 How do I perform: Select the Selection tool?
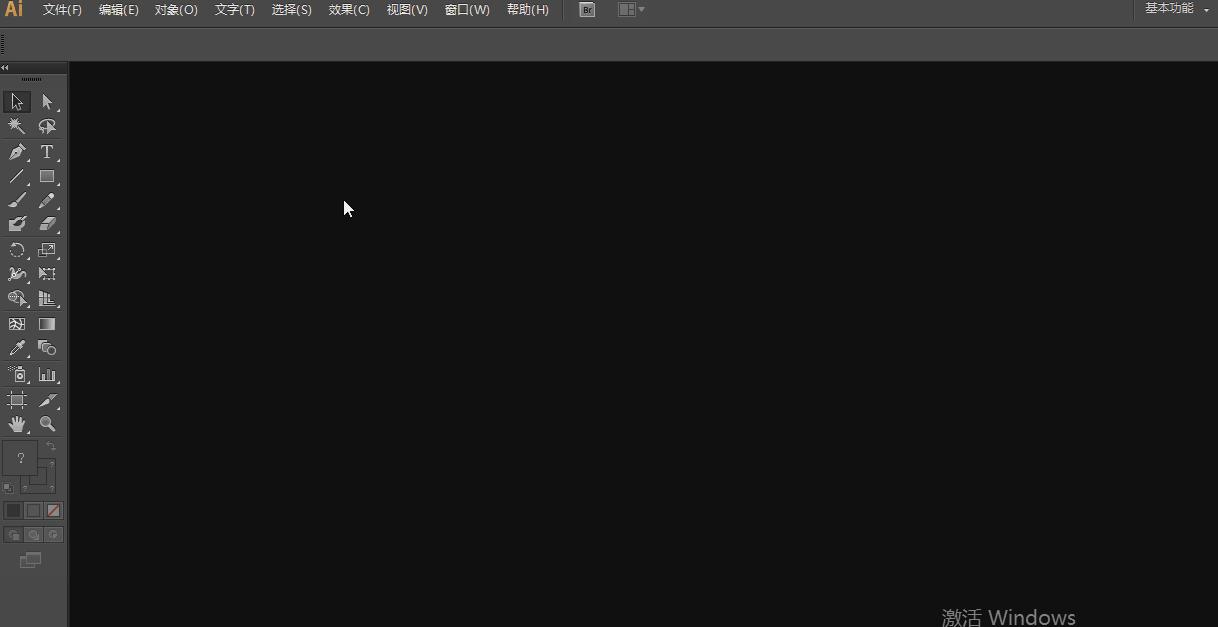[16, 101]
